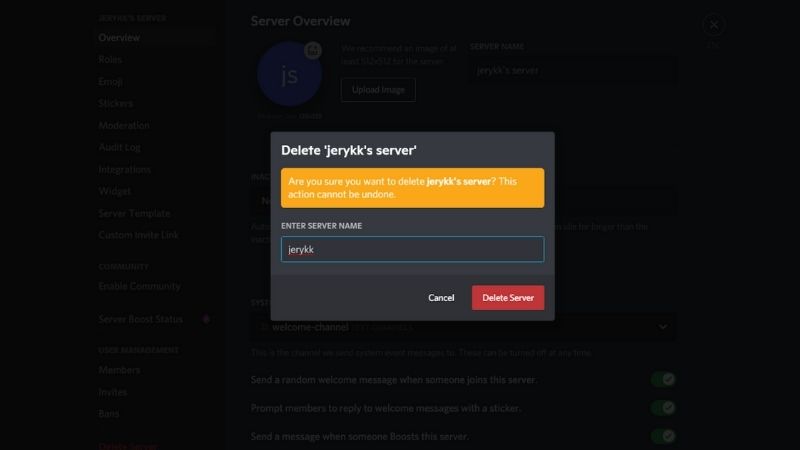Open Widget settings page
Screen dimensions: 800x450
click(x=115, y=191)
